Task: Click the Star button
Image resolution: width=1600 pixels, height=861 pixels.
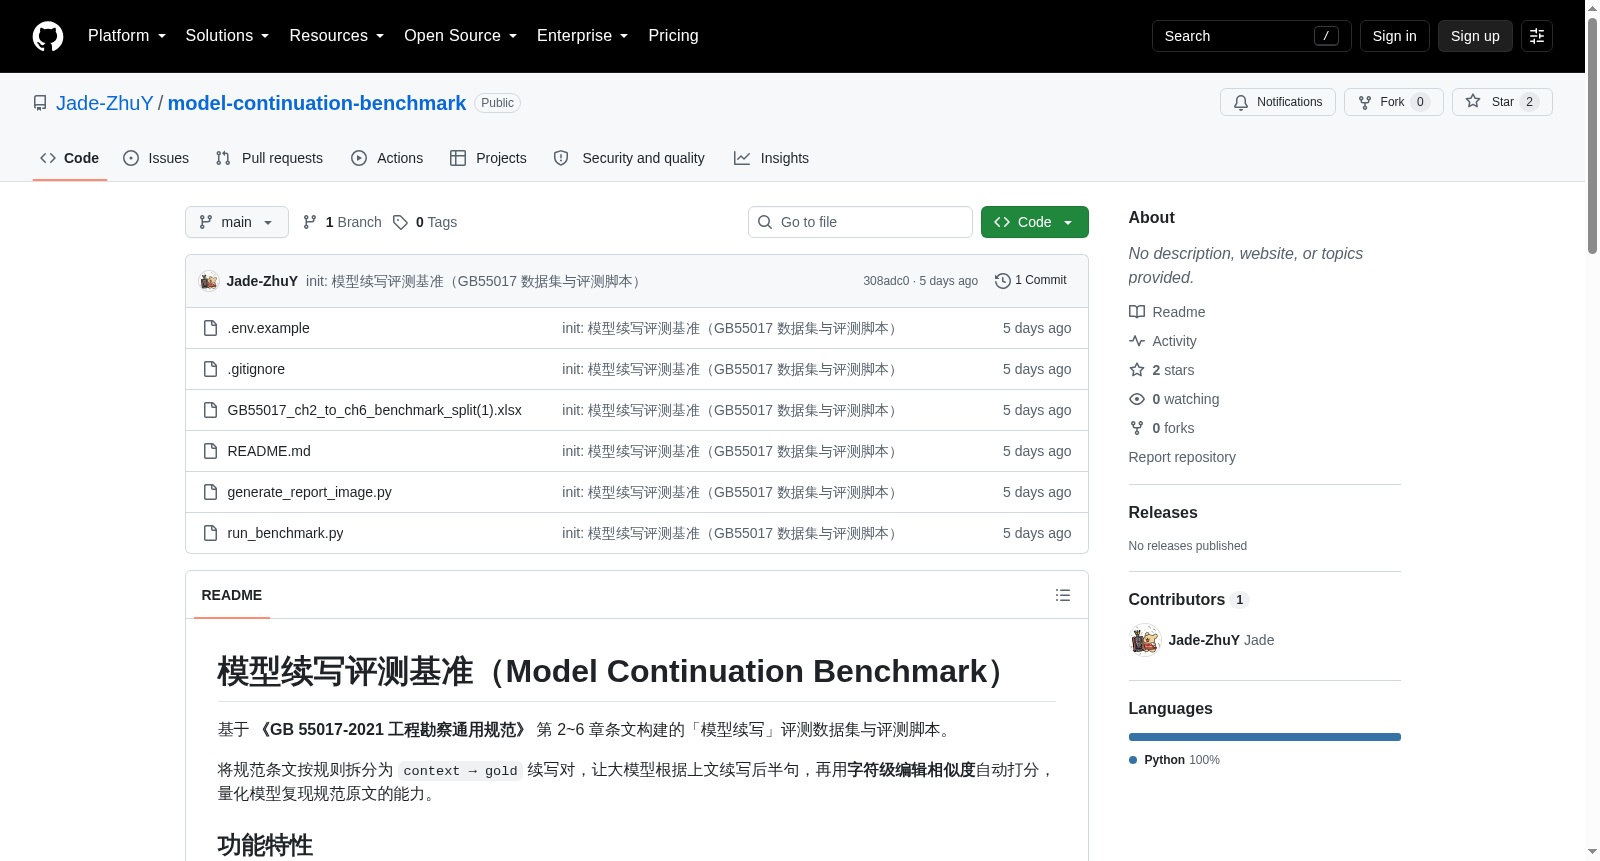Action: tap(1502, 102)
